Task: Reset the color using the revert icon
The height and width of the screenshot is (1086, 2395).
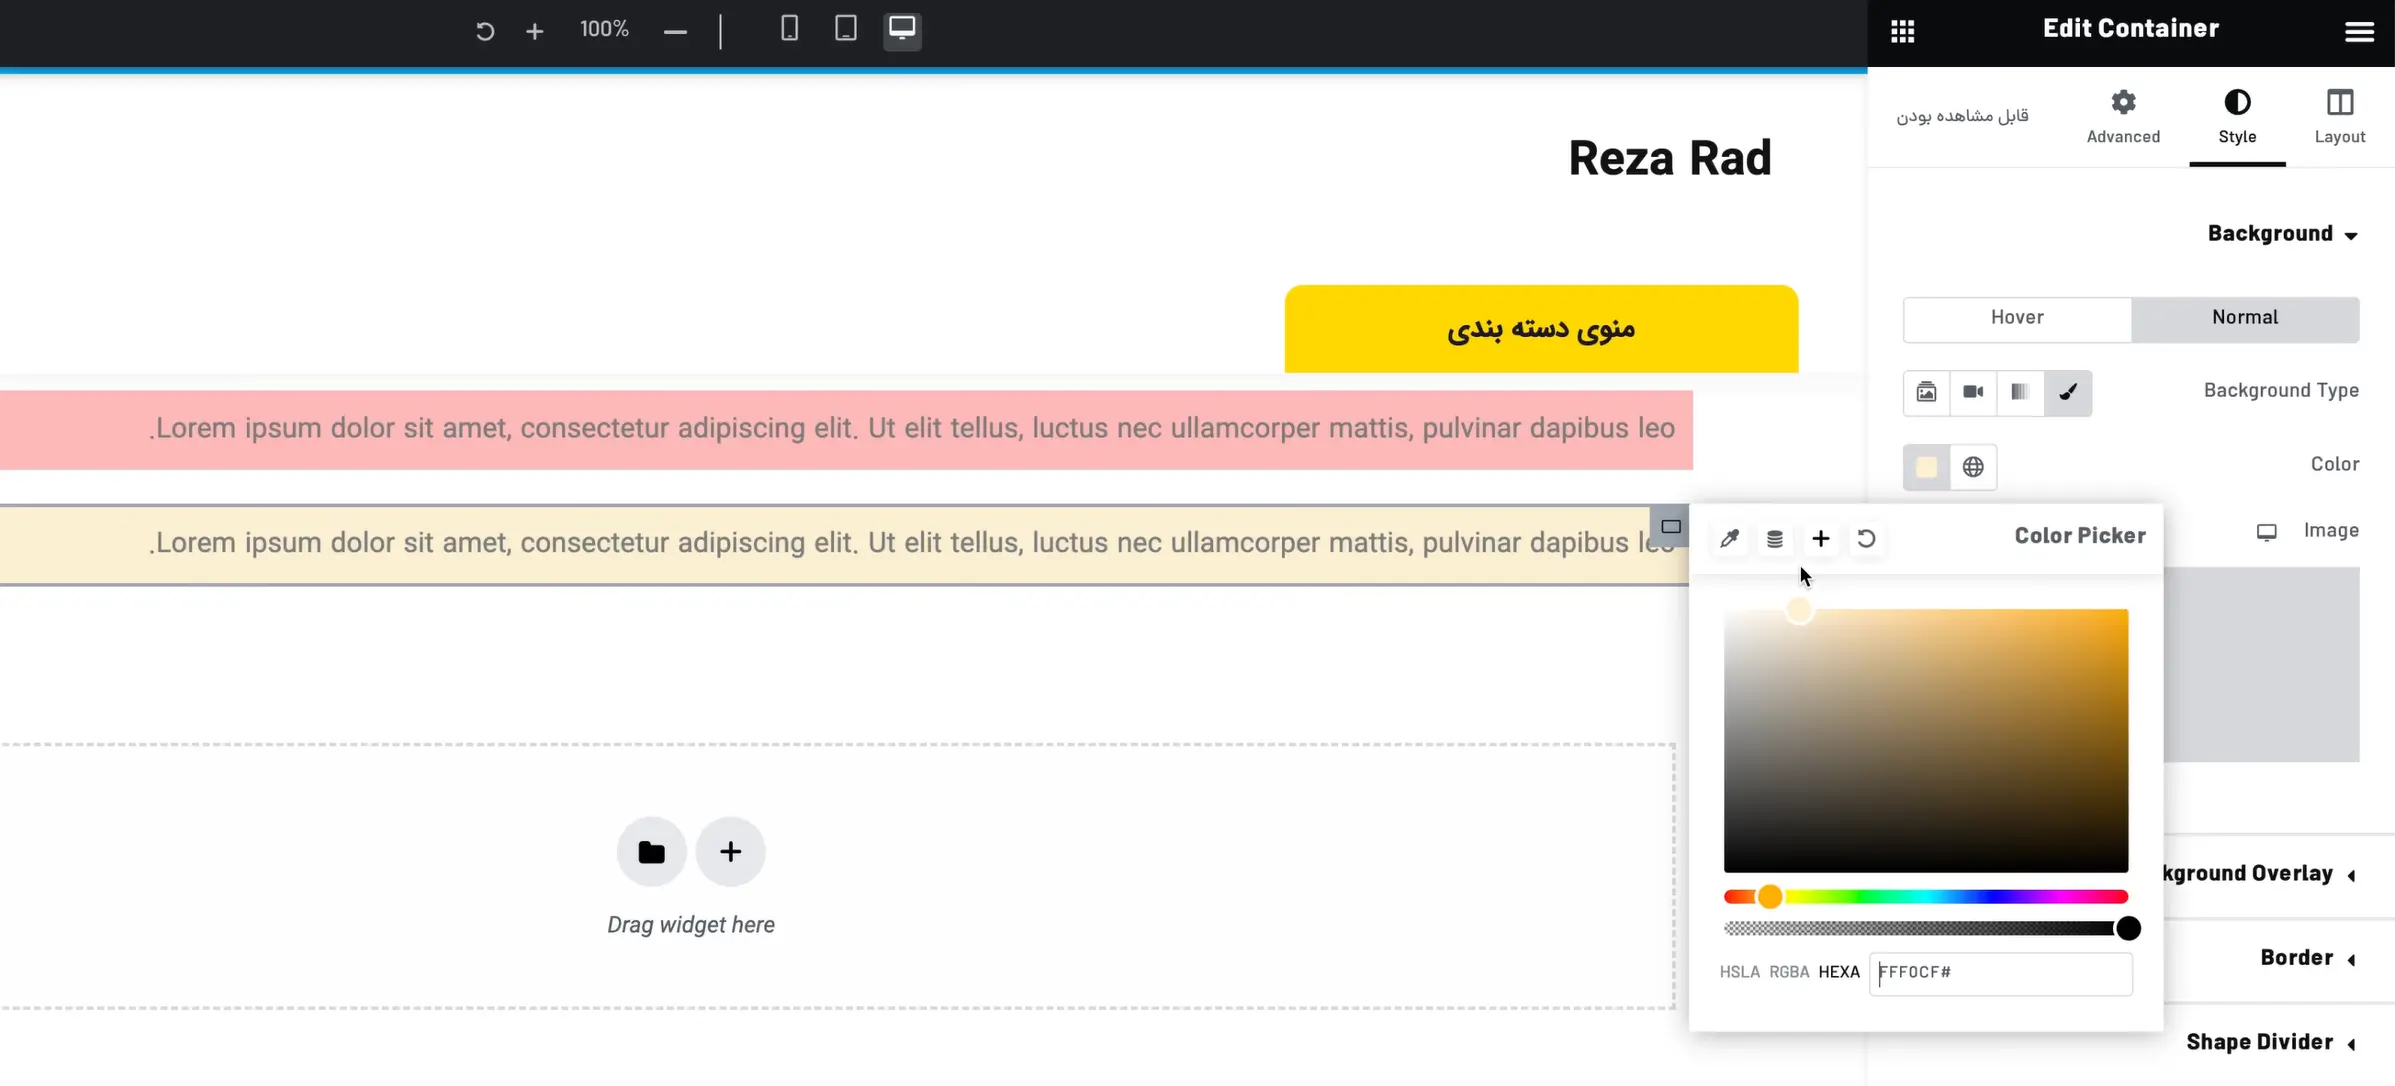Action: 1866,539
